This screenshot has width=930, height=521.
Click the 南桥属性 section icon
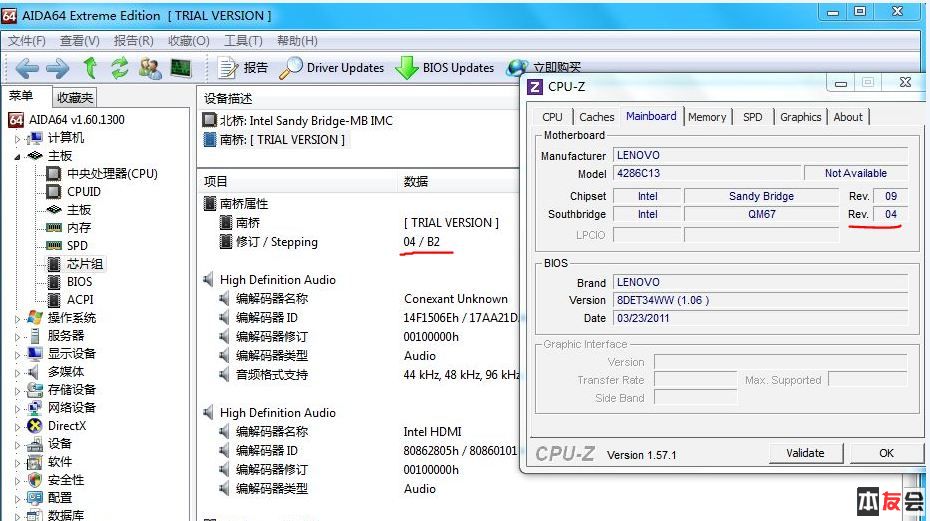pos(209,204)
